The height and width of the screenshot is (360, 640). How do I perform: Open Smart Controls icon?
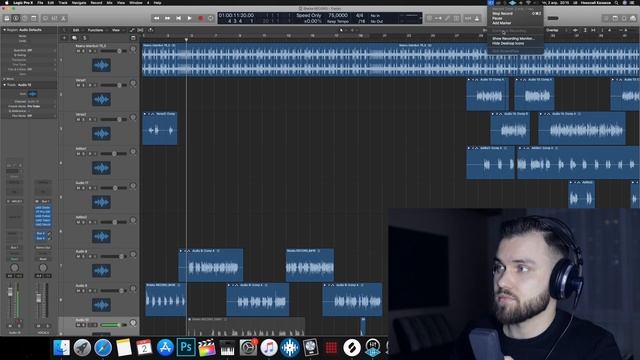[46, 18]
